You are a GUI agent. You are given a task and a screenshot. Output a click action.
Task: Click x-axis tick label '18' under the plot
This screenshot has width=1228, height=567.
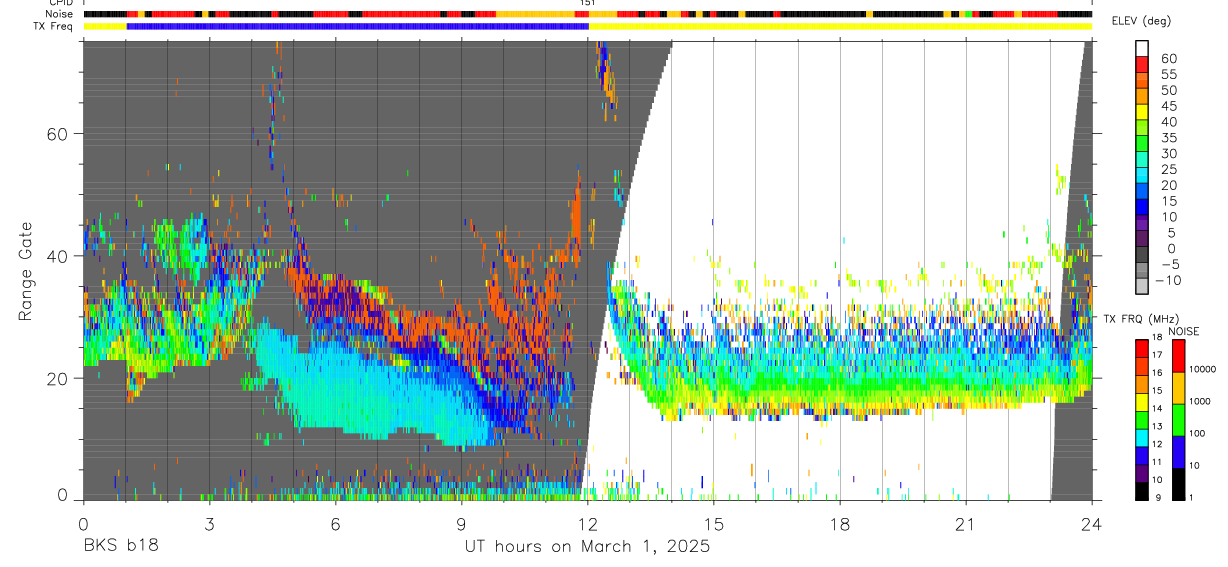tap(839, 524)
